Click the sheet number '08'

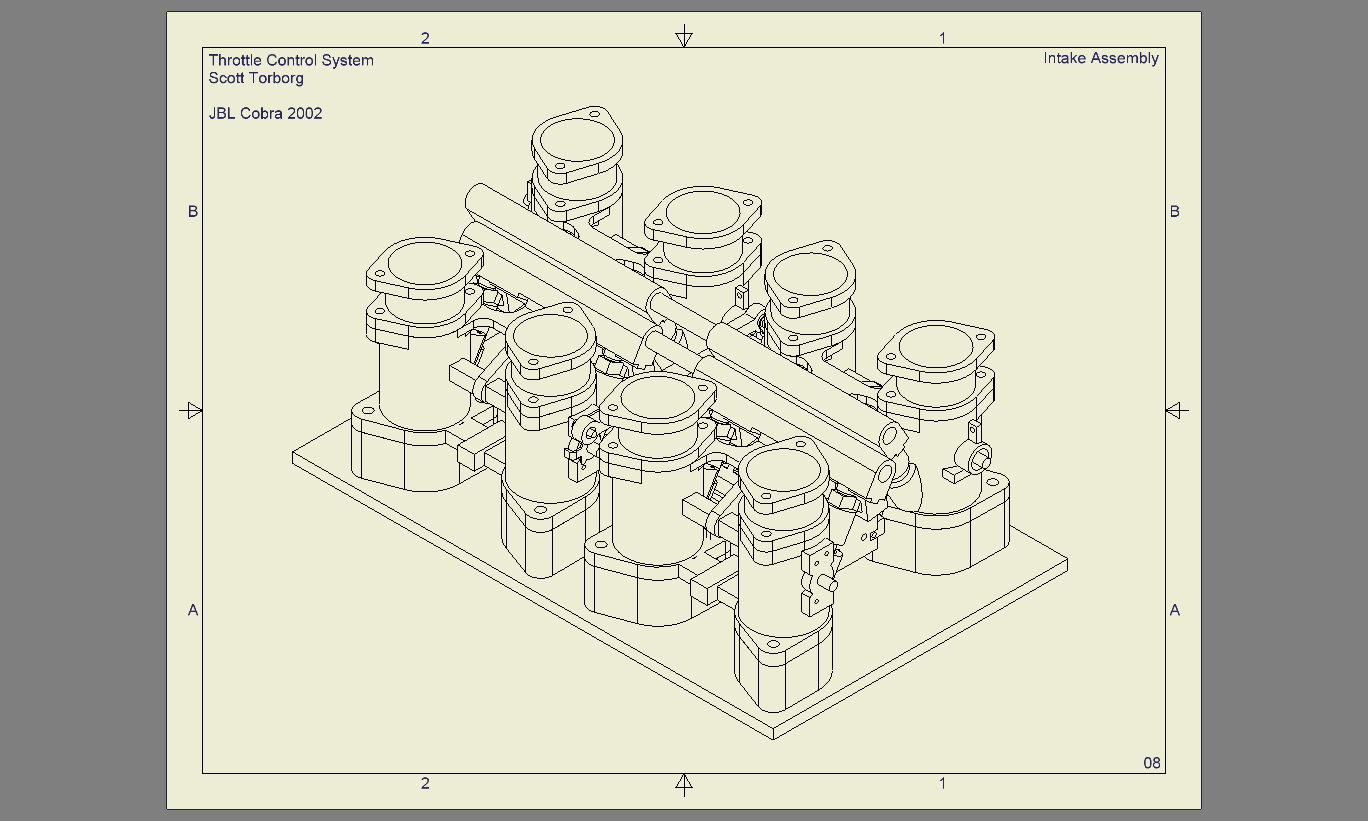(1152, 763)
